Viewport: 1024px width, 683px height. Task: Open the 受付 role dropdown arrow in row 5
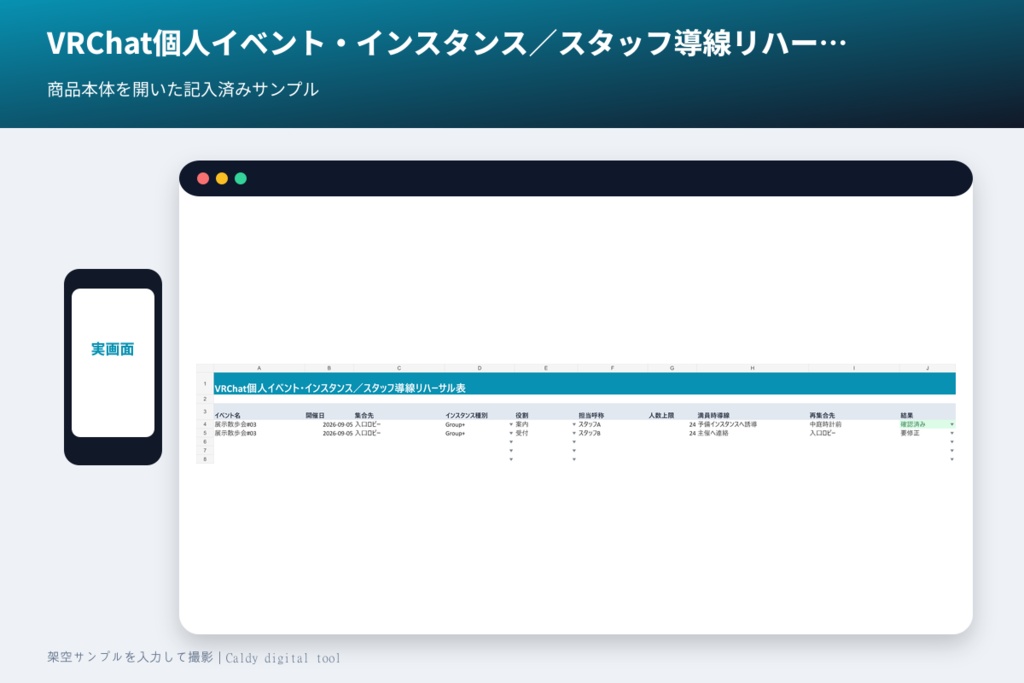coord(574,433)
